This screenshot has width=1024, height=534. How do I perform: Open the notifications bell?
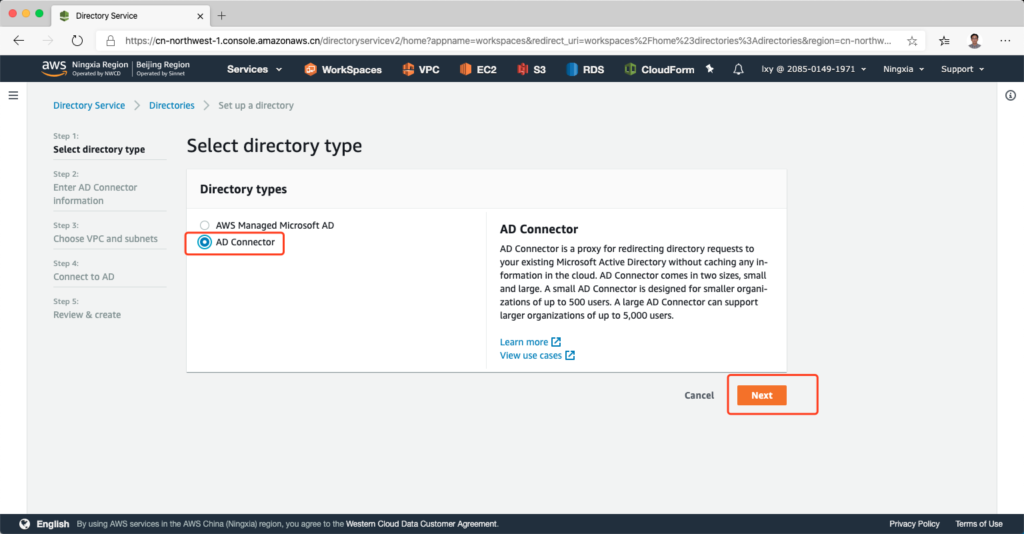(x=738, y=69)
